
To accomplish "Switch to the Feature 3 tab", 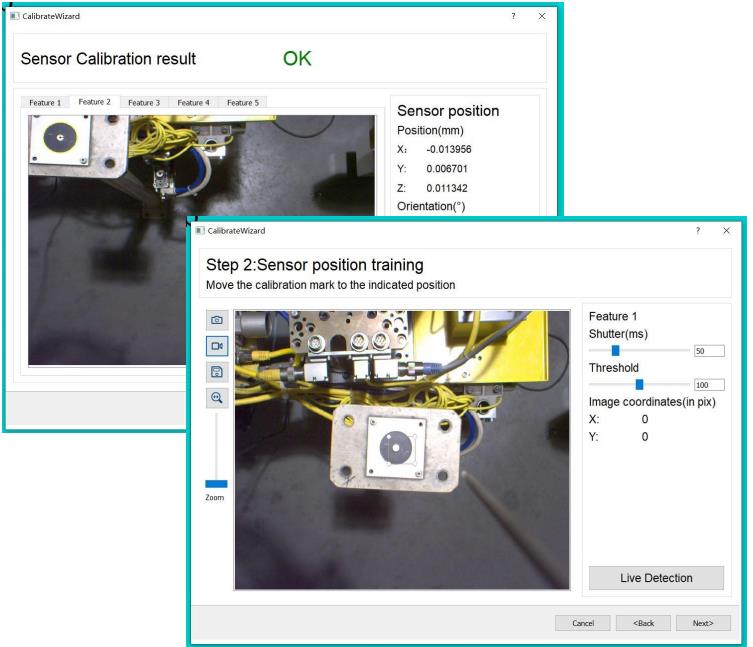I will click(144, 103).
